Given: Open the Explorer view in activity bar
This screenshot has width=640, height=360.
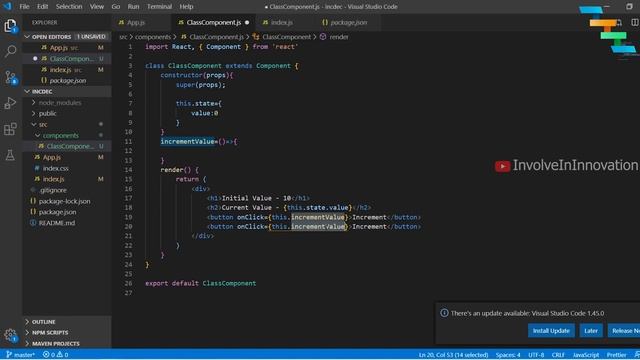Looking at the screenshot, I should (10, 26).
